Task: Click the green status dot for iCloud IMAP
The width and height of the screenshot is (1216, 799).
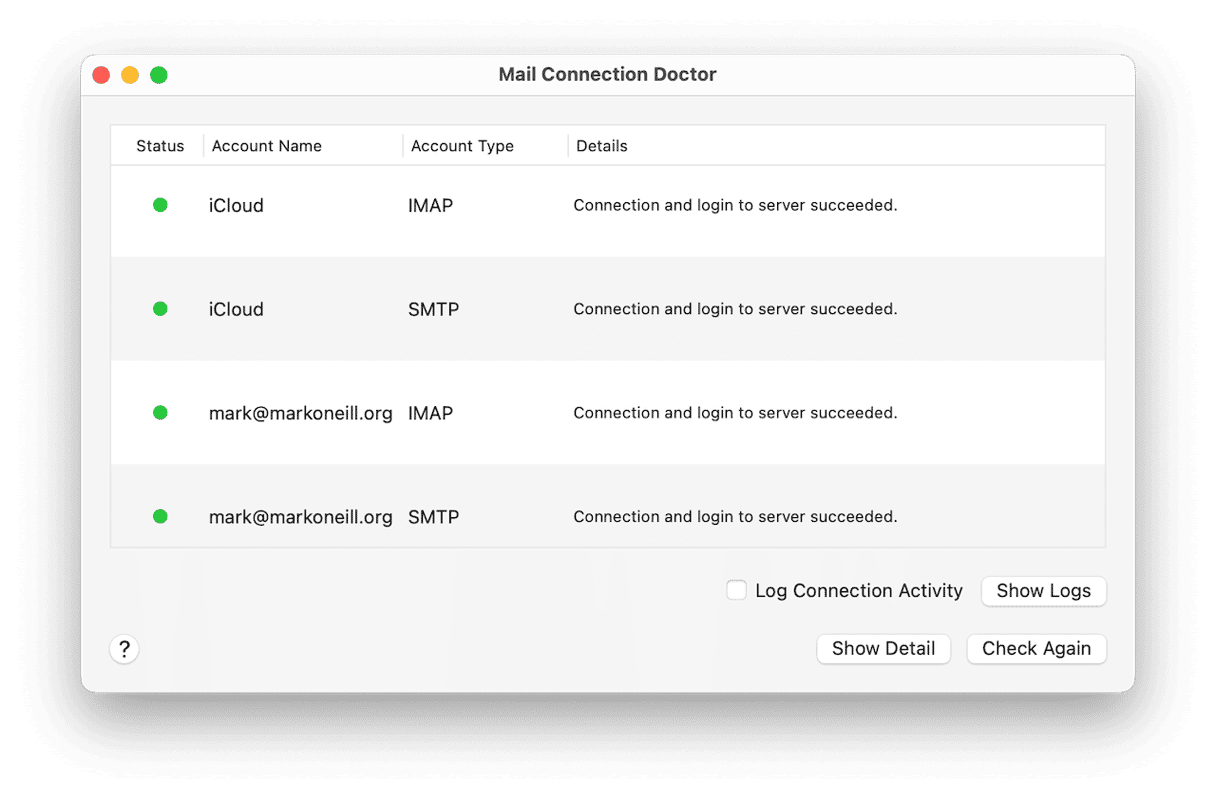Action: pyautogui.click(x=160, y=205)
